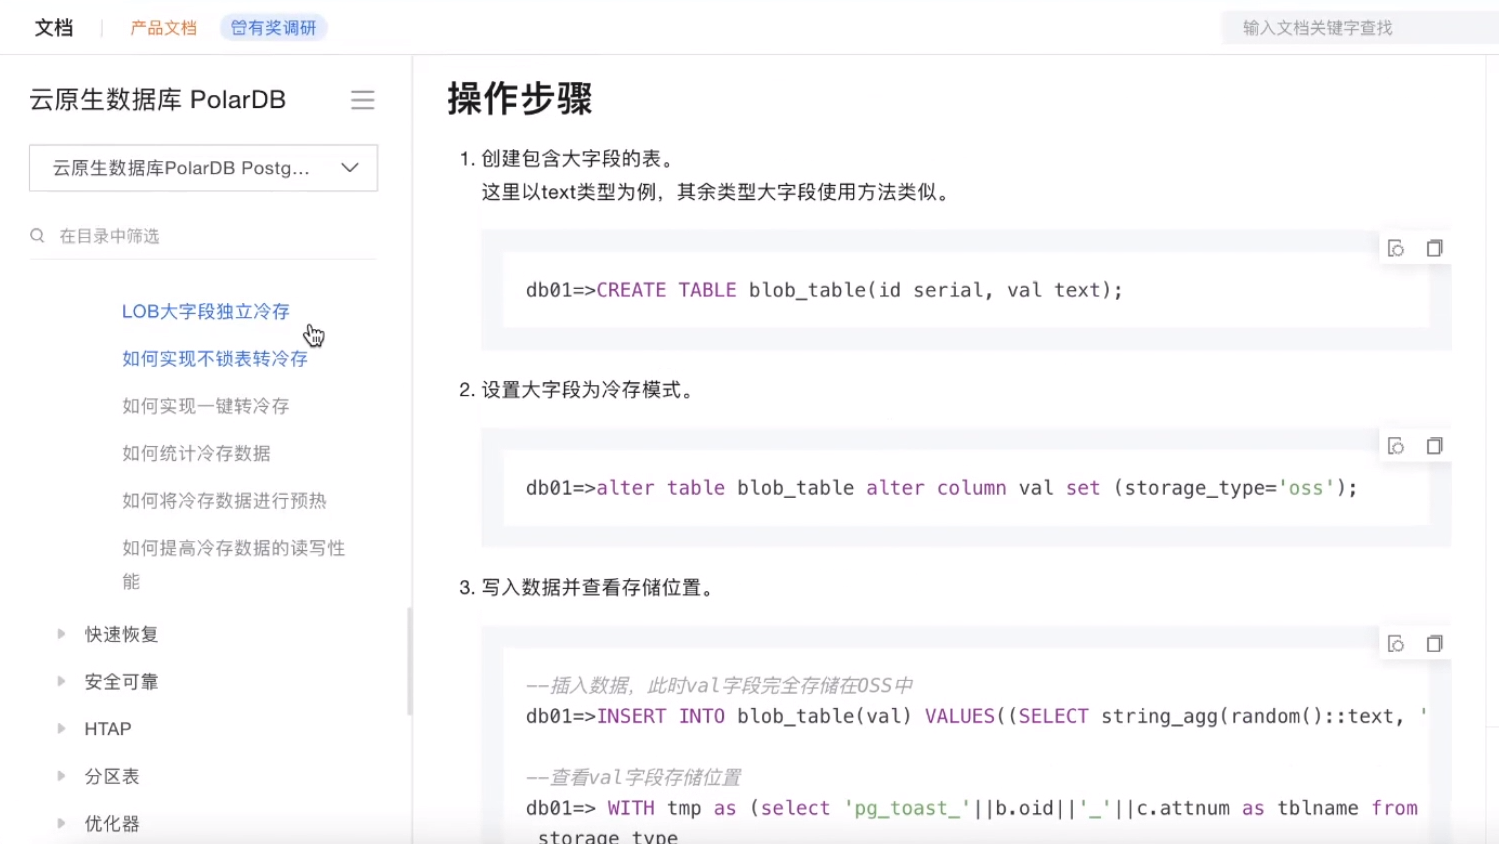The width and height of the screenshot is (1499, 844).
Task: Open theme preview icon on first code block
Action: tap(1396, 247)
